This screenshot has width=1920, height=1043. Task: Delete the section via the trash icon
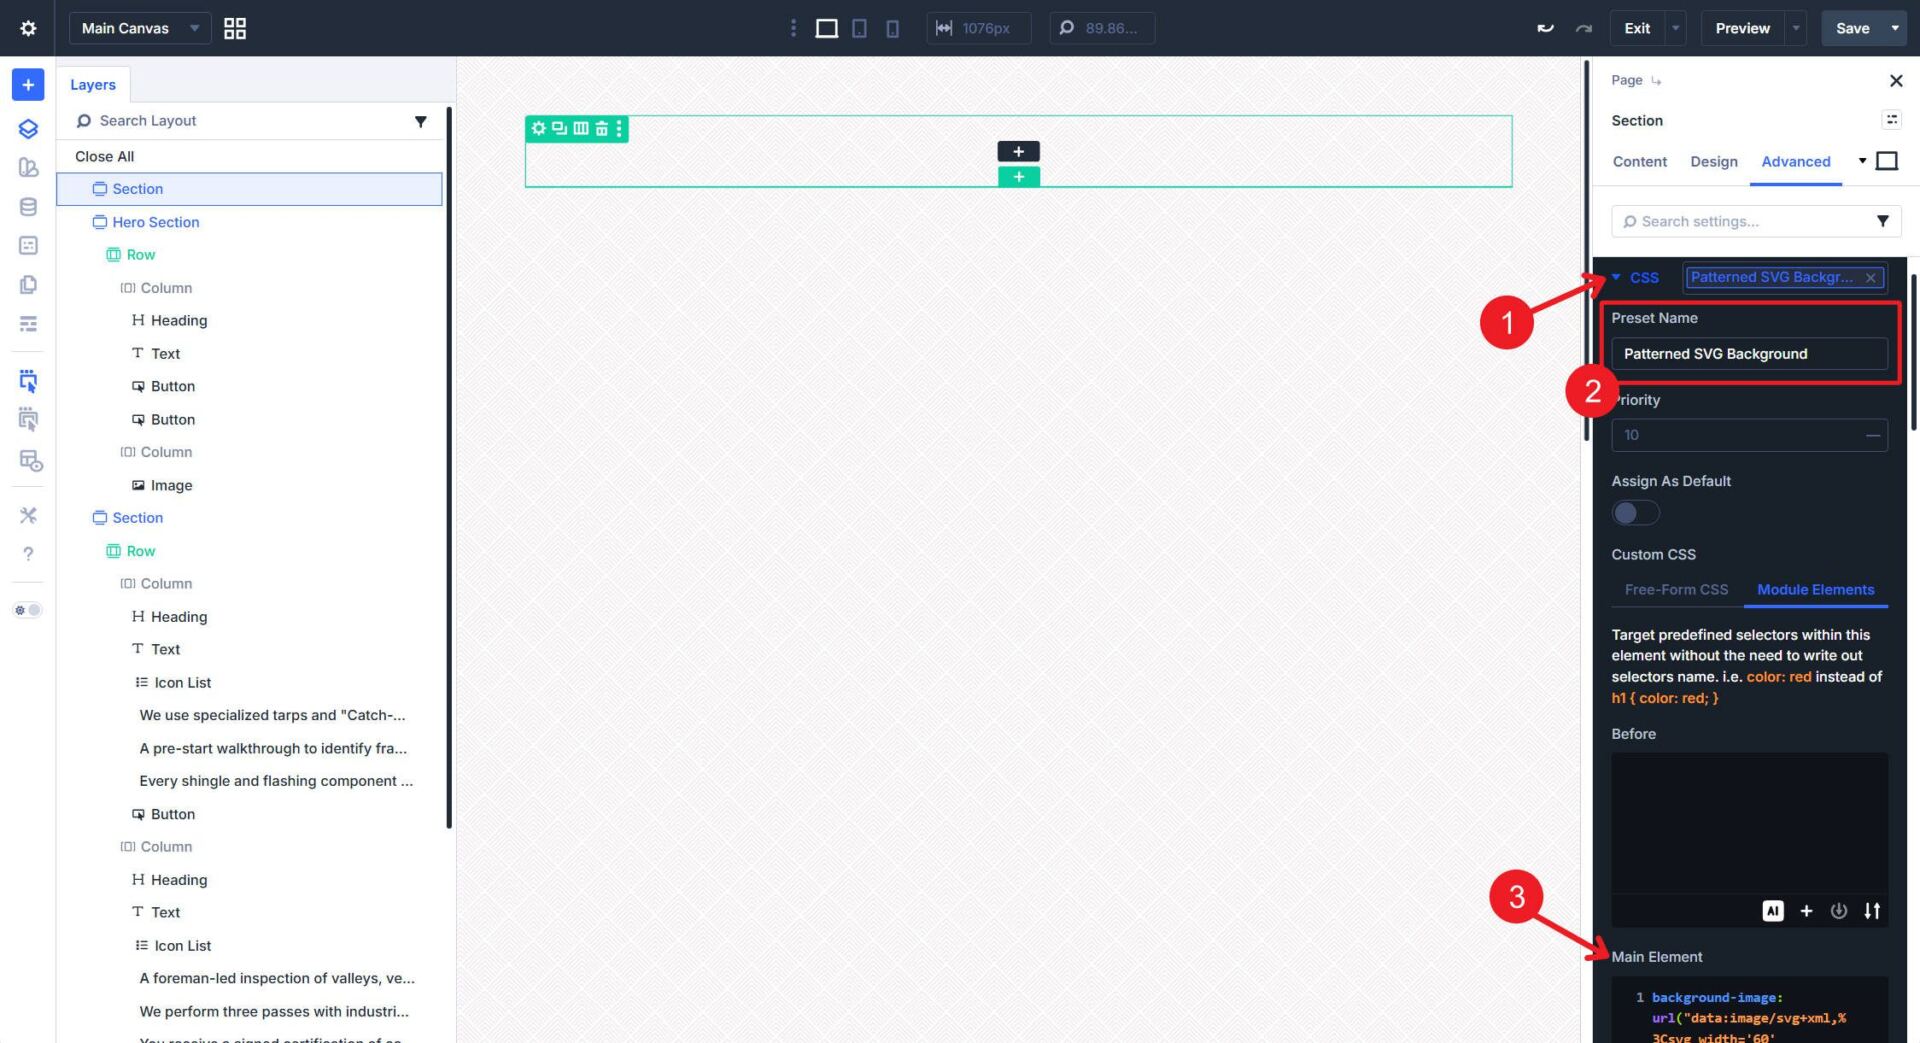[601, 128]
